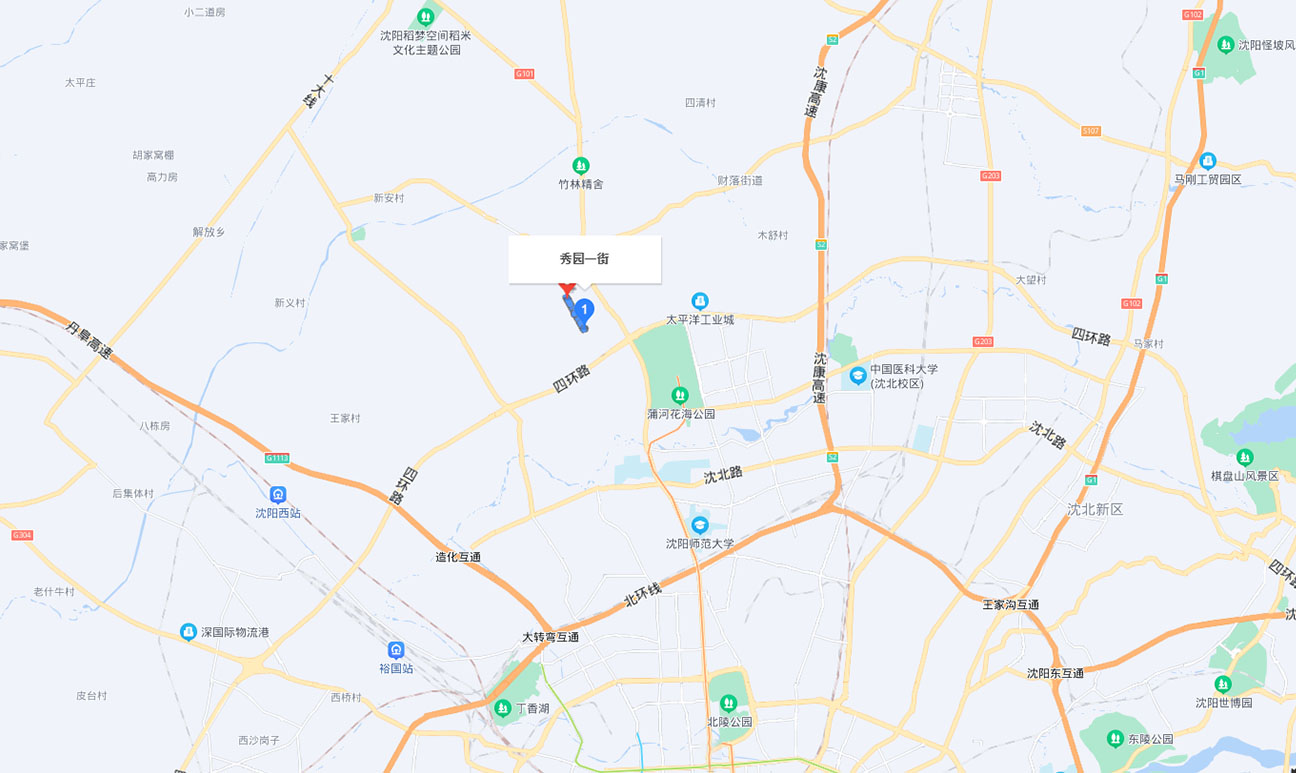Click the 沈阳师范大学 university icon
This screenshot has height=773, width=1296.
700,525
